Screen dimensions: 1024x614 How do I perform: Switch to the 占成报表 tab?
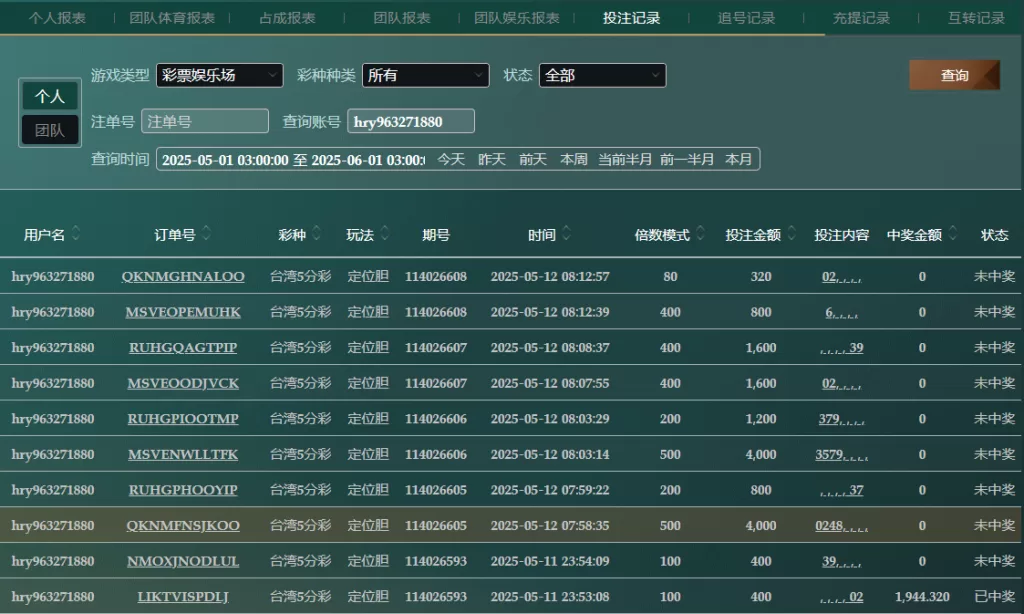tap(287, 18)
